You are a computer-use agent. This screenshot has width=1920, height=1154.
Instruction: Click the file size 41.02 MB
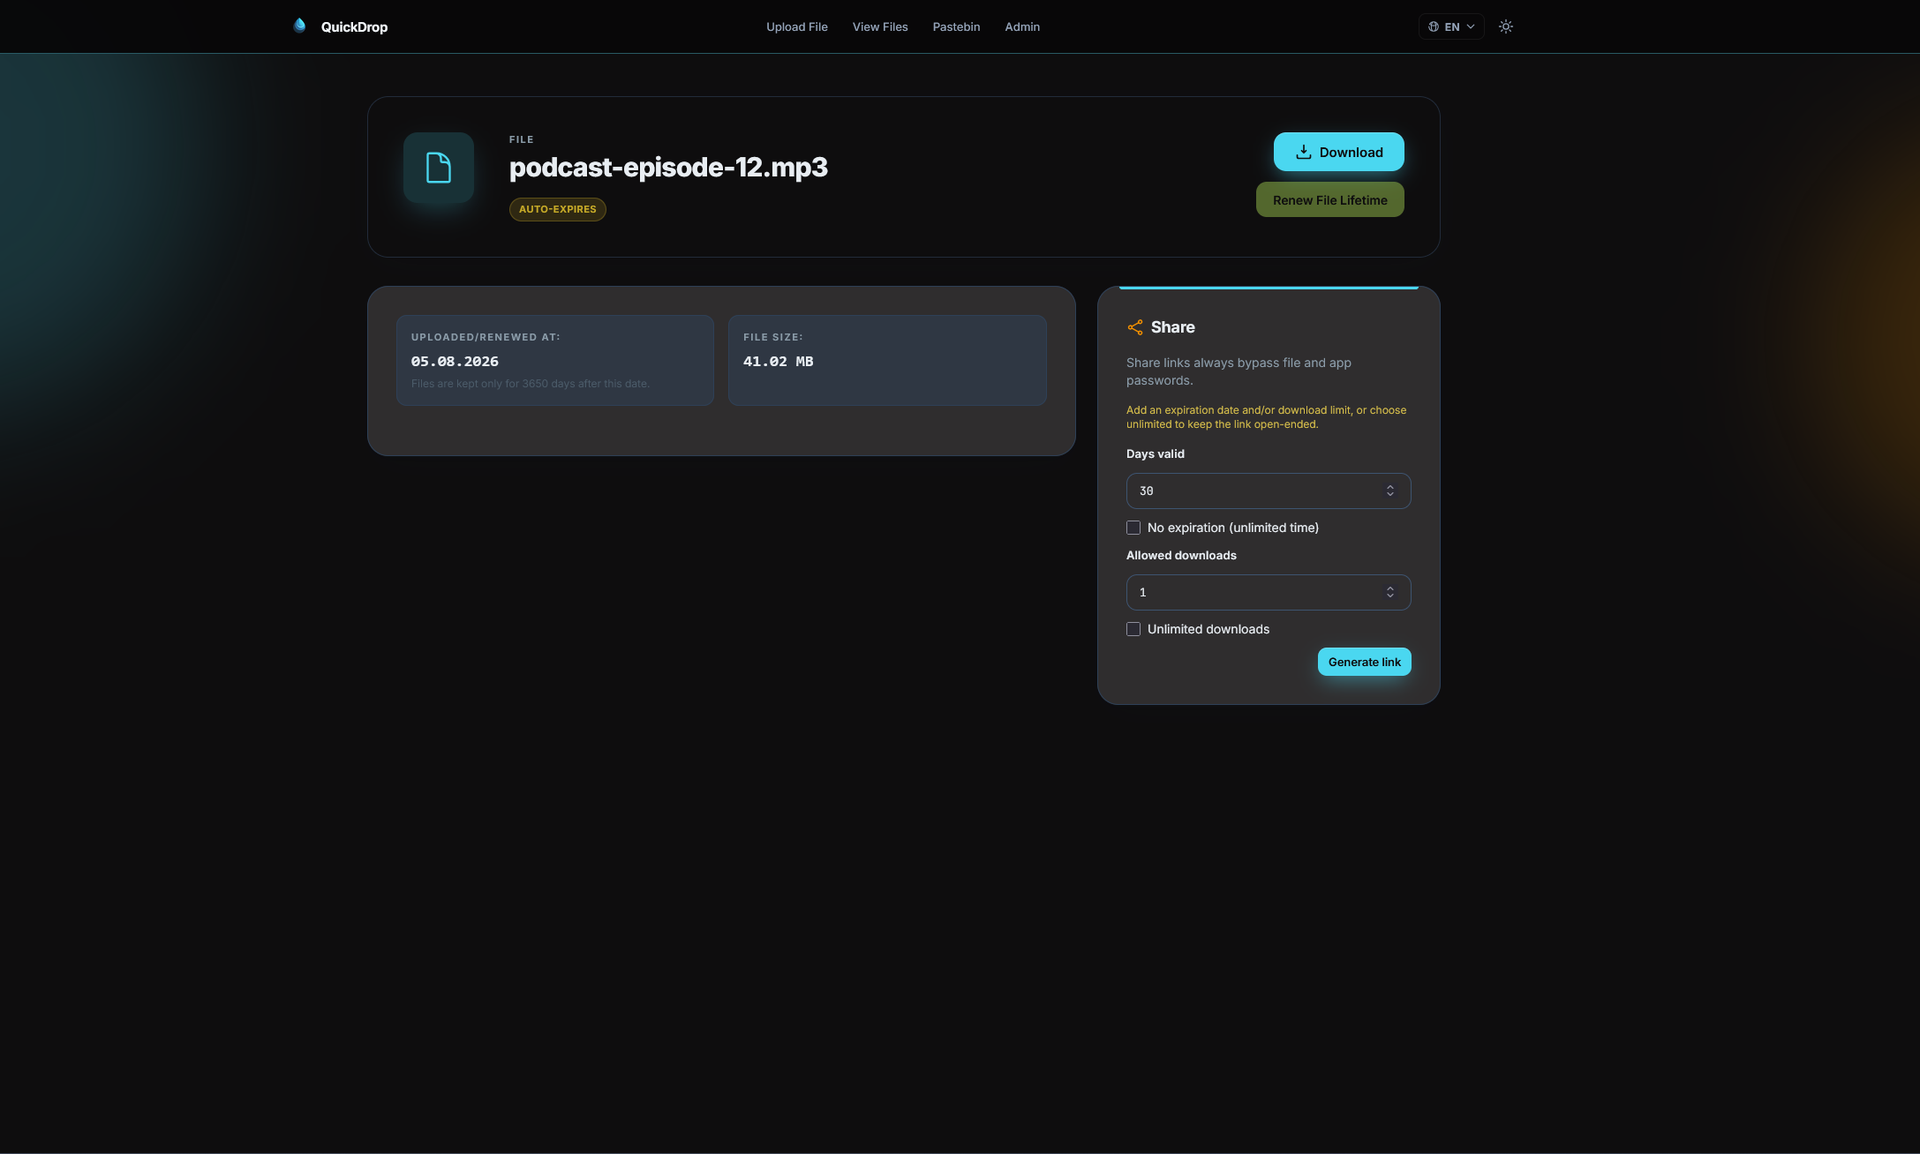pyautogui.click(x=778, y=361)
